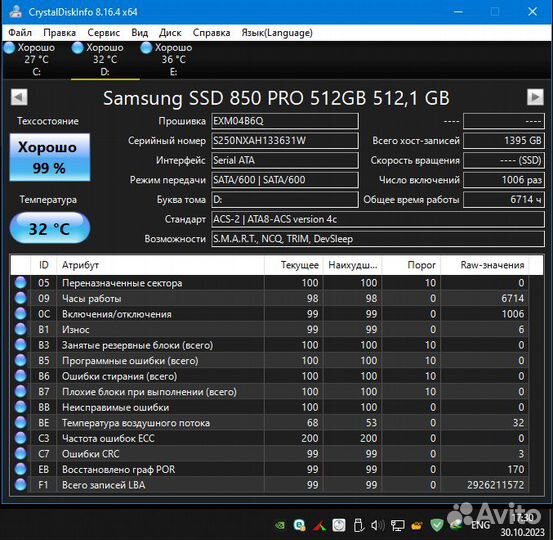Screen dimensions: 553x540
Task: Click the Прошивка field EXM04B6Q
Action: tap(285, 121)
